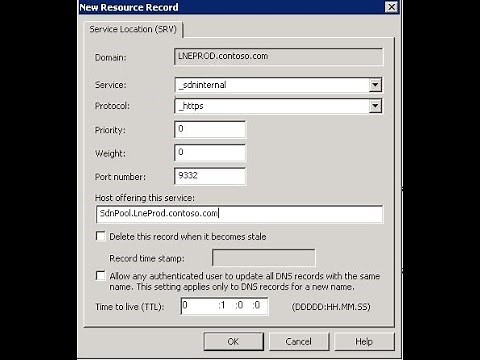
Task: Click the Priority input field
Action: tap(210, 129)
